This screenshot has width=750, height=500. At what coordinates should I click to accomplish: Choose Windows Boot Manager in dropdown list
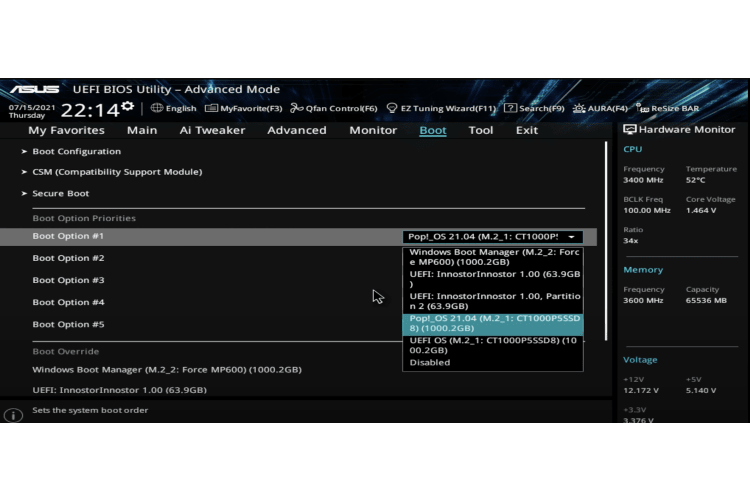tap(493, 257)
